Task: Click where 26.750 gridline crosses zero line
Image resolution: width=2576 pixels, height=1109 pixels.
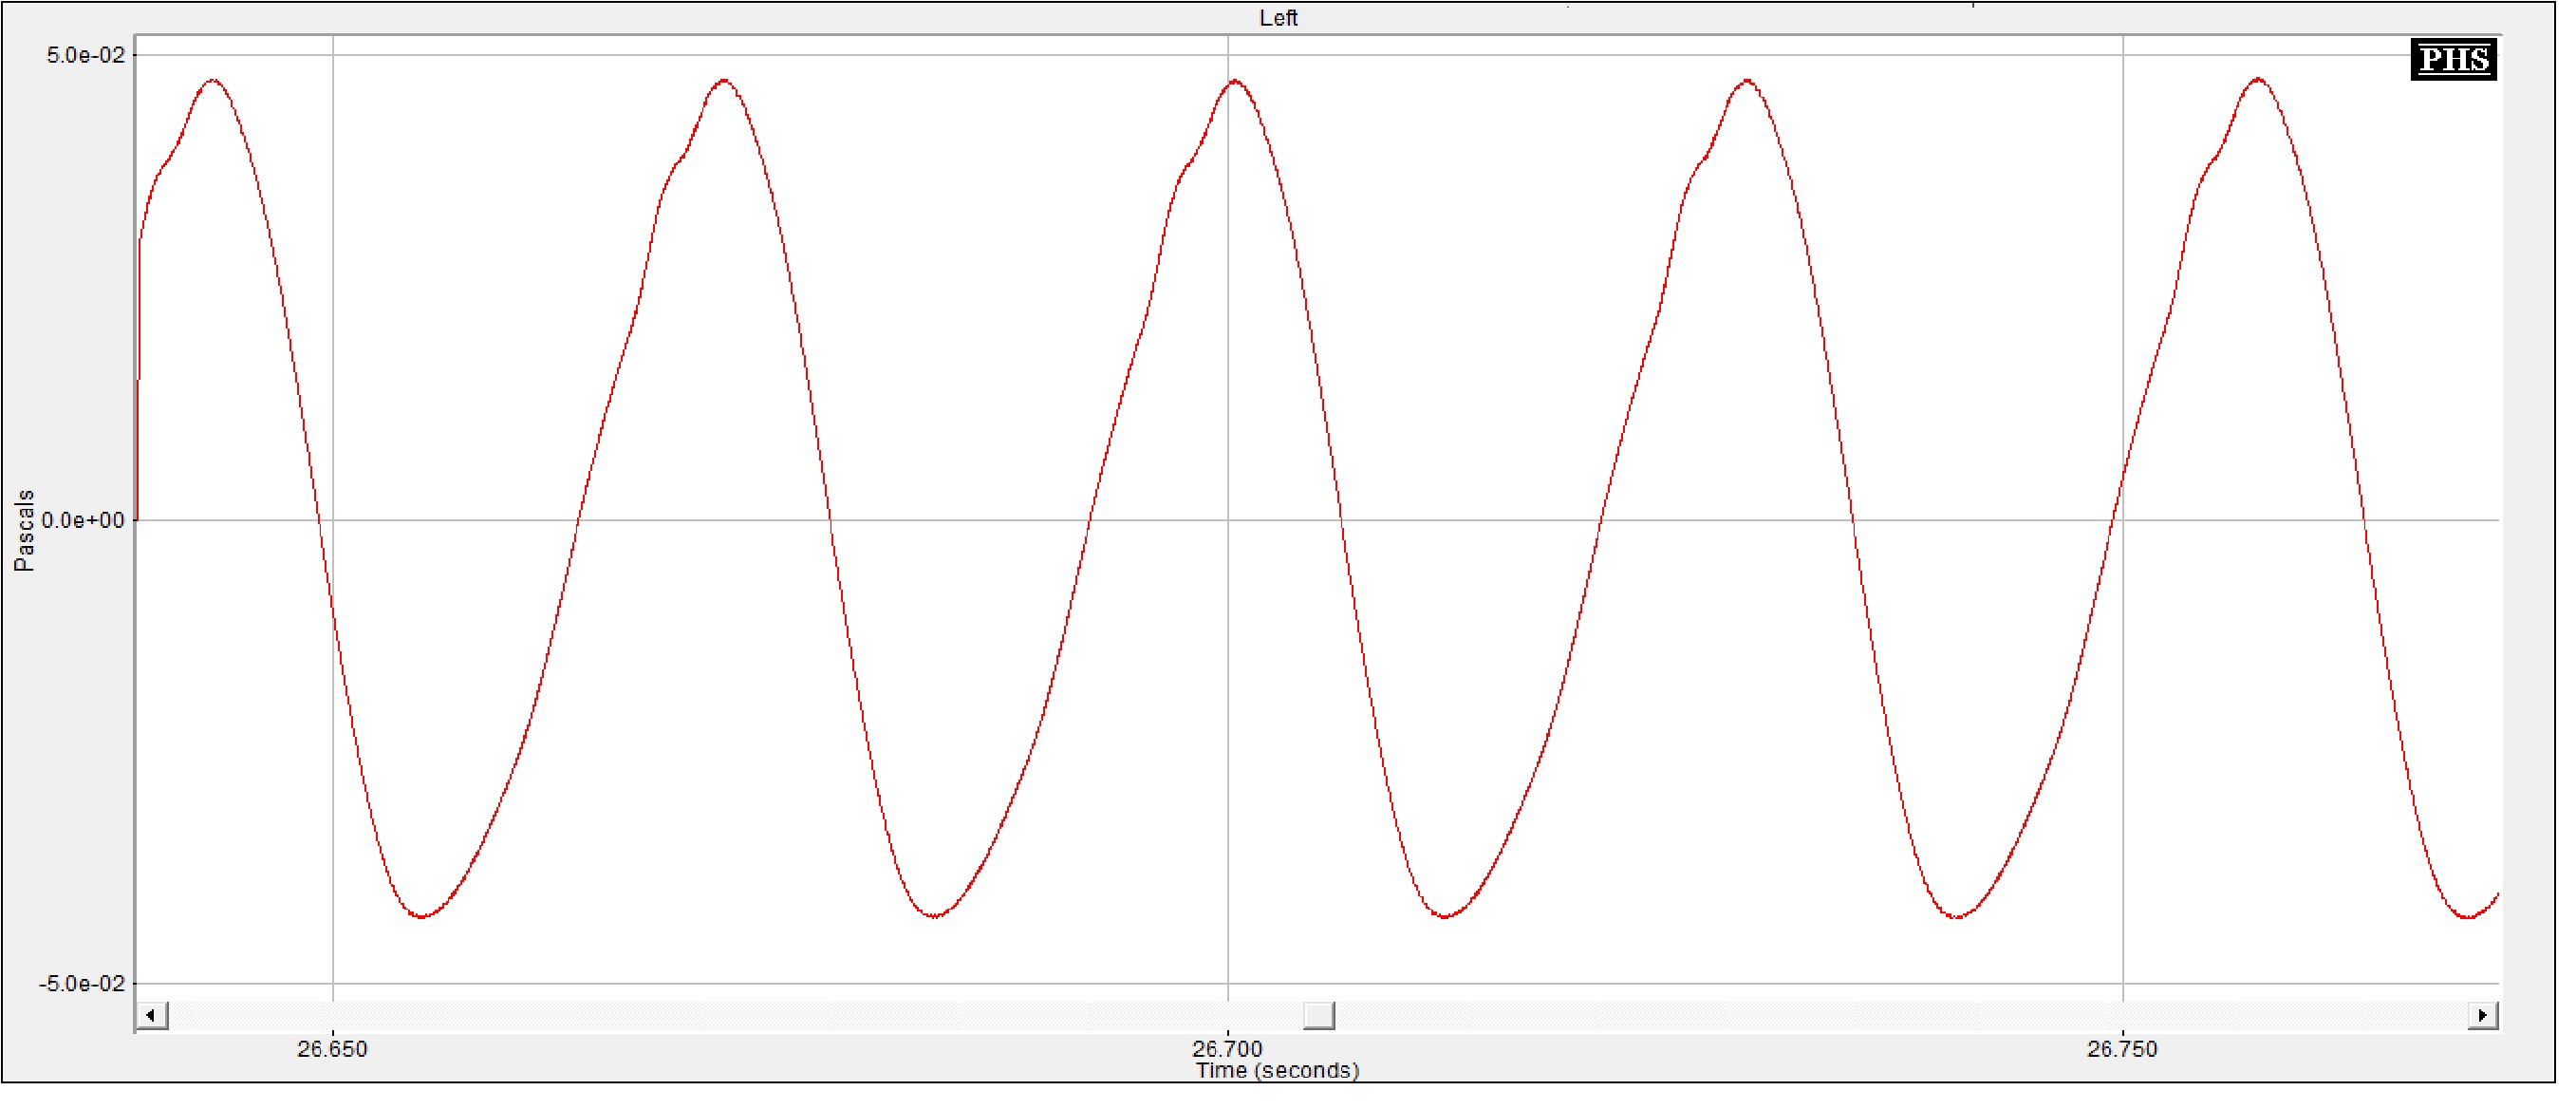Action: click(x=2123, y=520)
